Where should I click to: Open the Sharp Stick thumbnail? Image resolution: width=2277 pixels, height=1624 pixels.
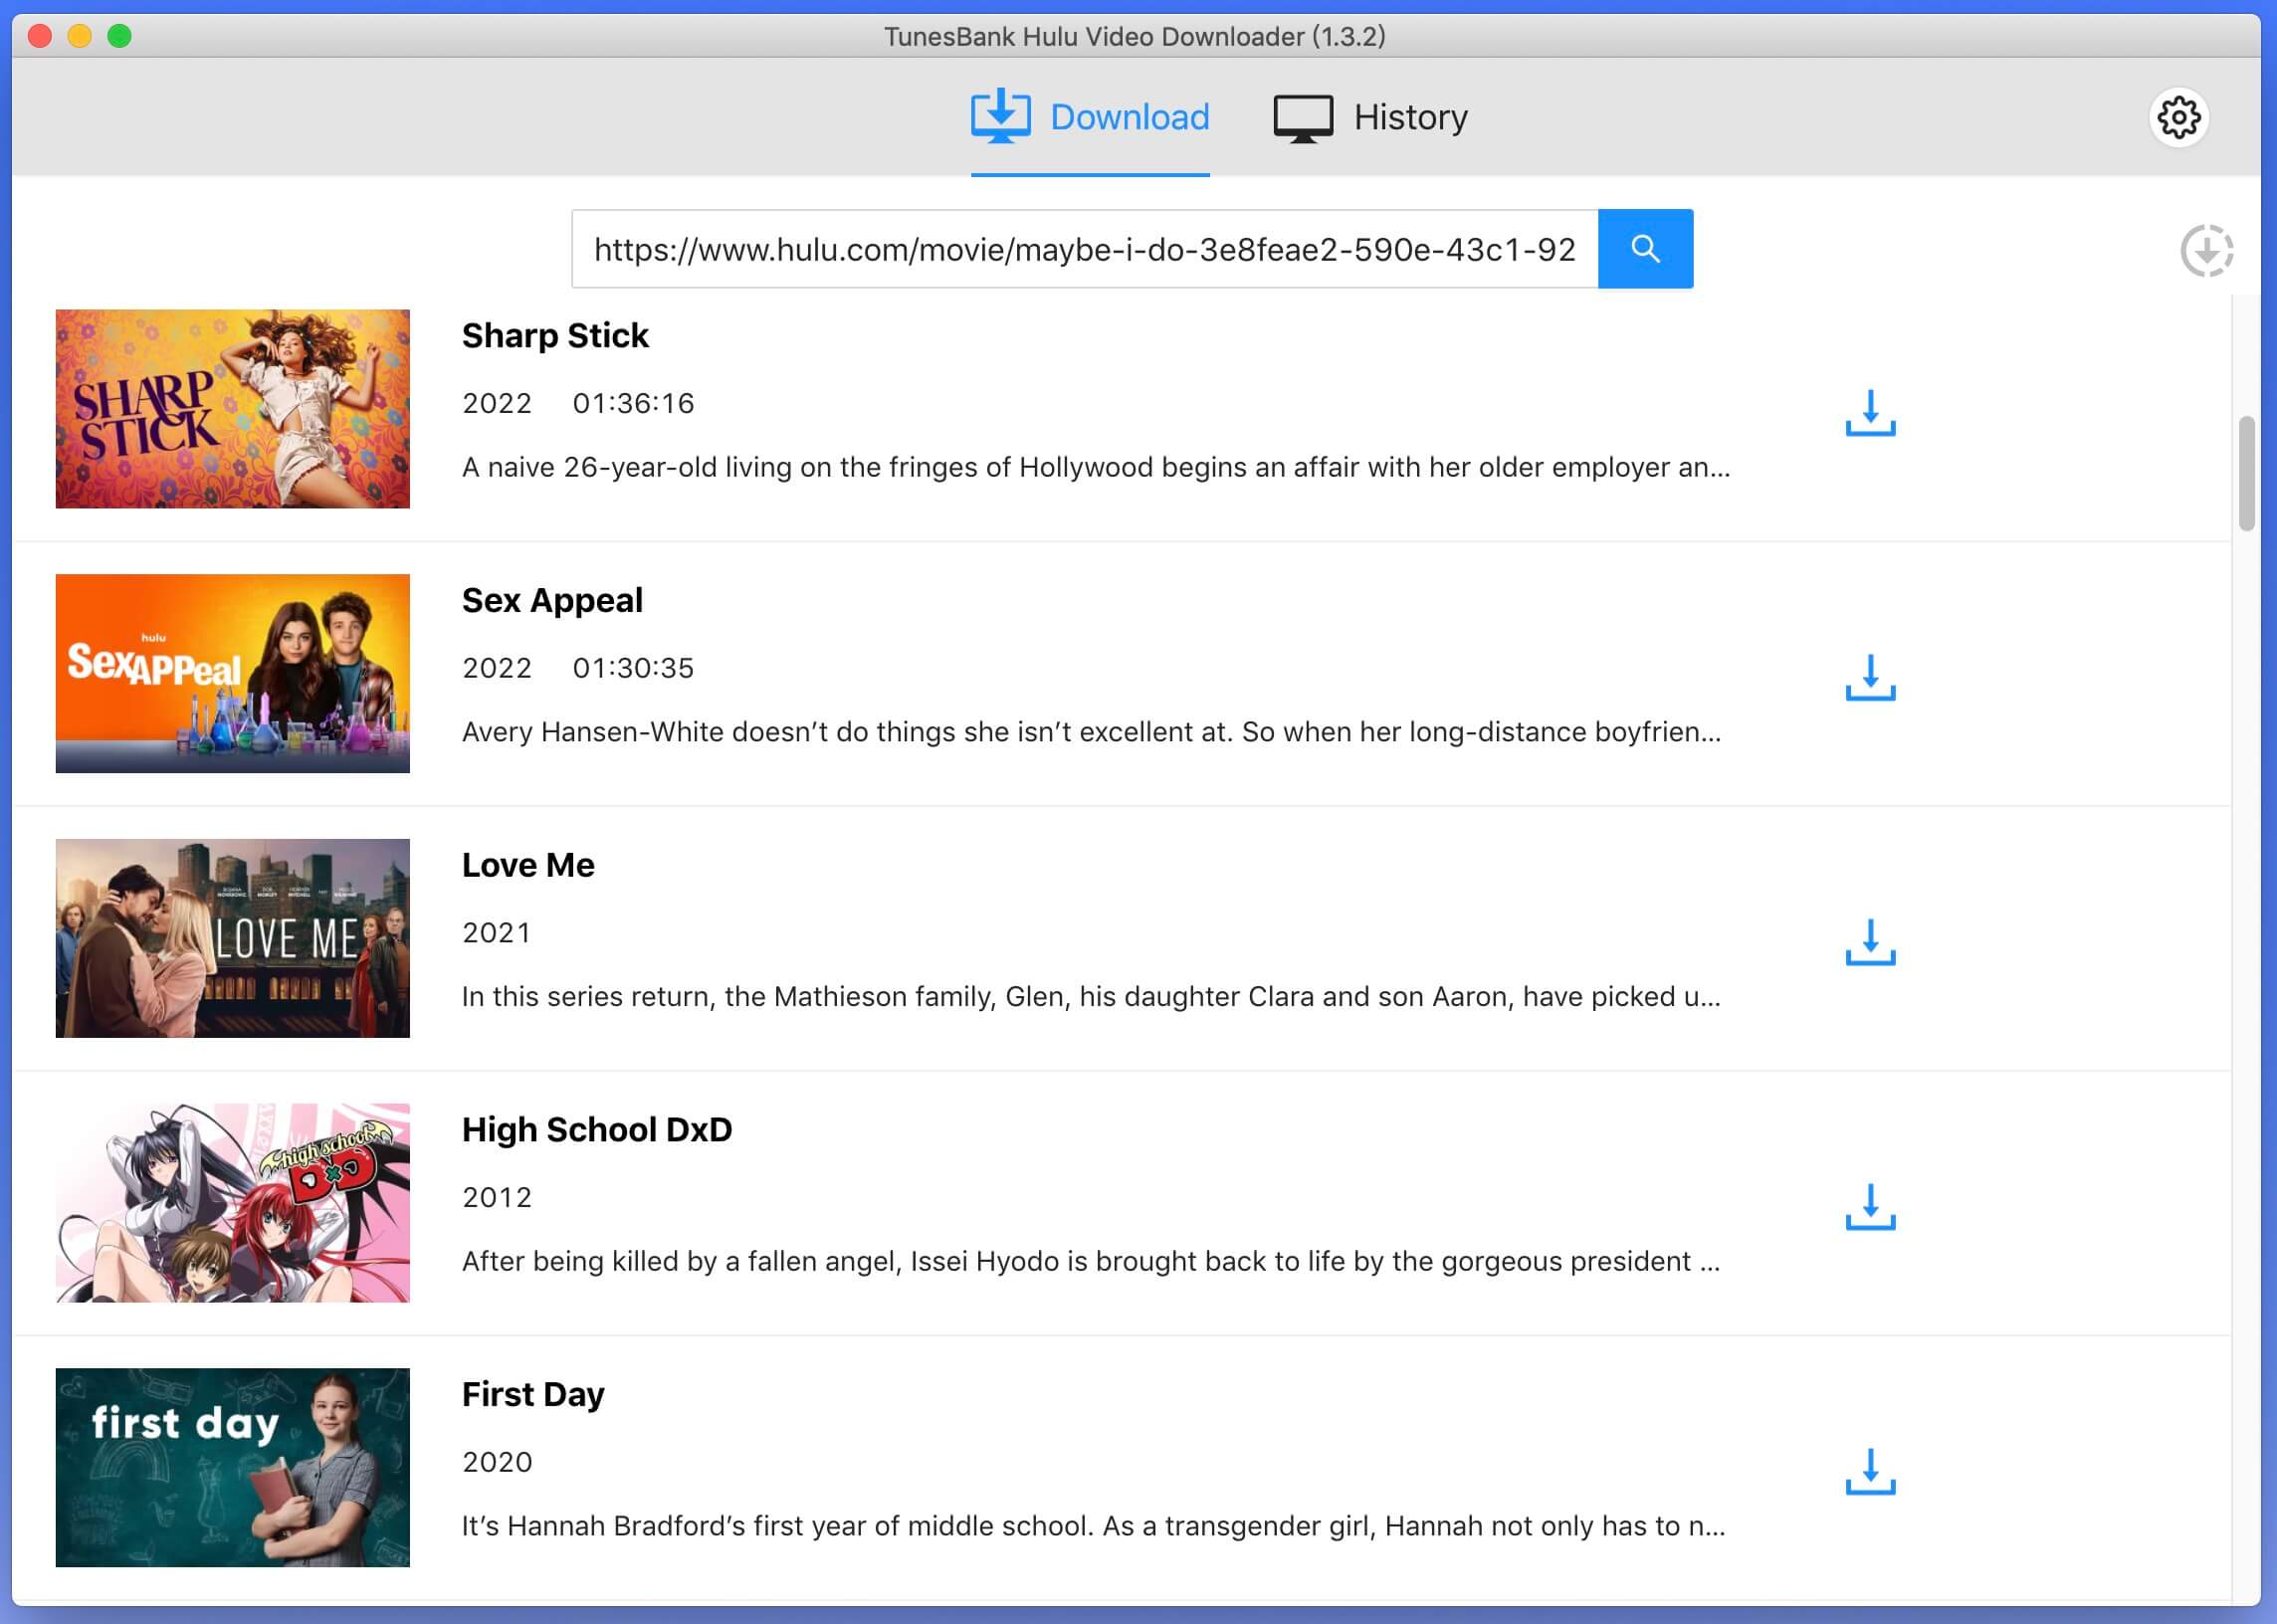coord(233,409)
